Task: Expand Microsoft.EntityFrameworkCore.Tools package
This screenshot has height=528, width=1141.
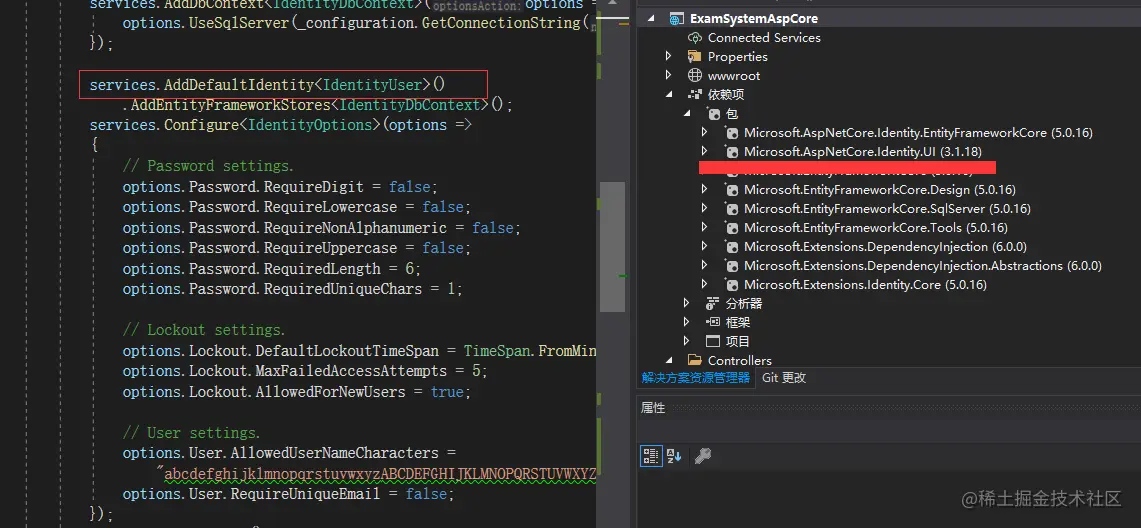Action: tap(704, 227)
